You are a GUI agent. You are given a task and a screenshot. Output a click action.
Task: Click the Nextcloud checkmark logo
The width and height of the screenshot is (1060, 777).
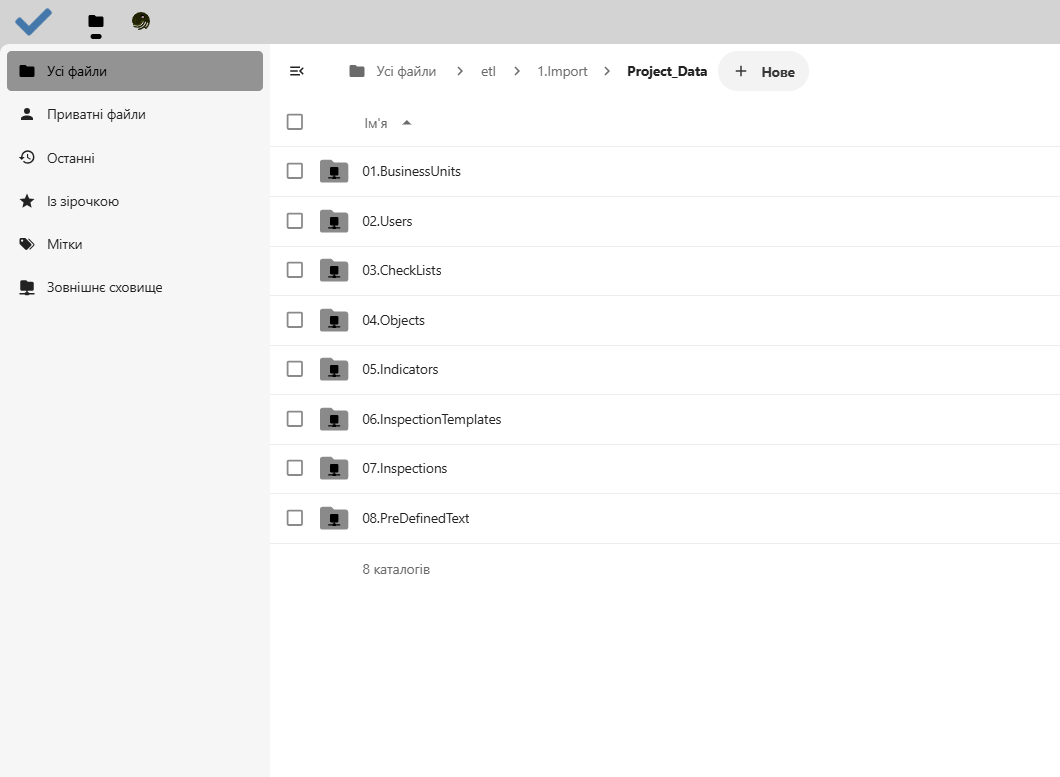pyautogui.click(x=33, y=21)
